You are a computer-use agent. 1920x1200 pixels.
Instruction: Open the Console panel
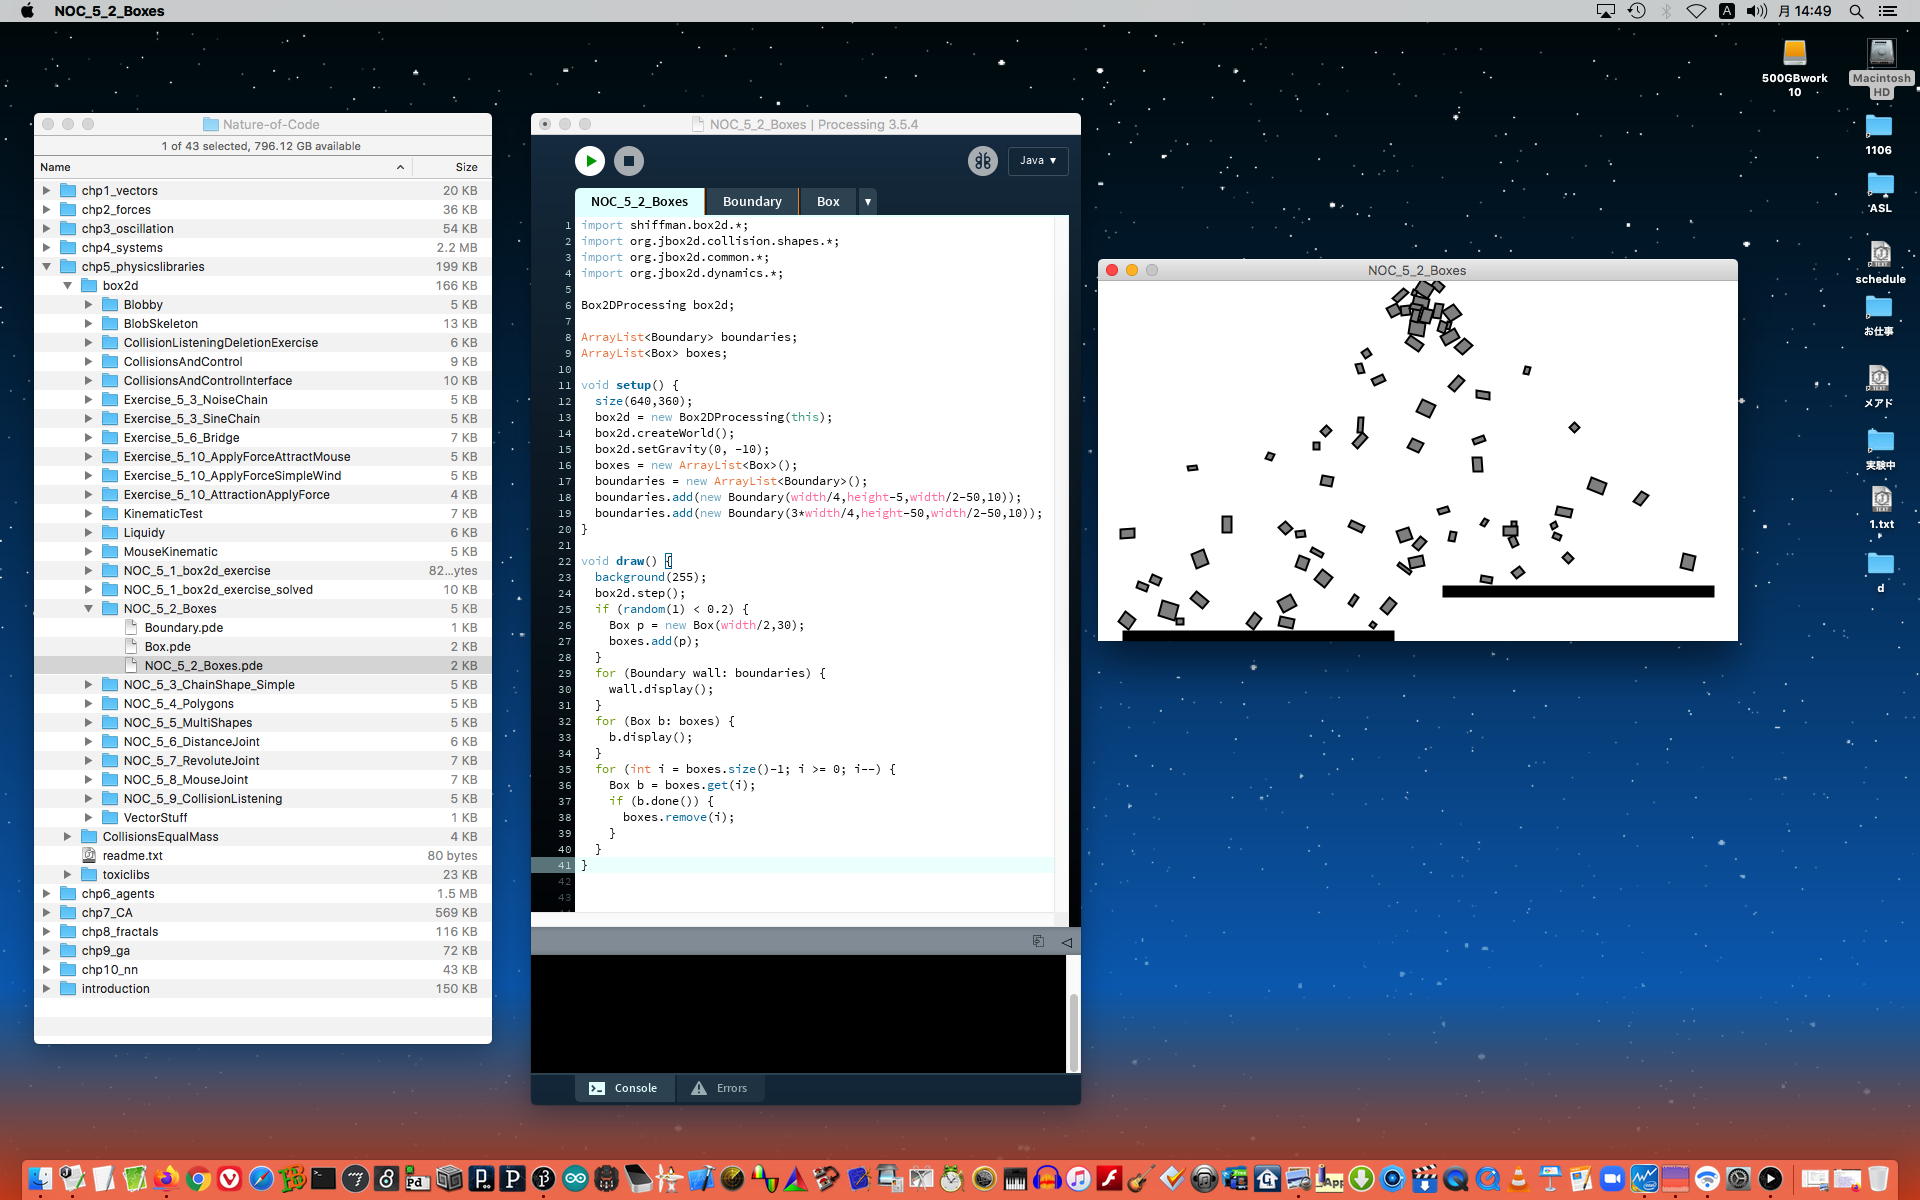click(x=623, y=1088)
